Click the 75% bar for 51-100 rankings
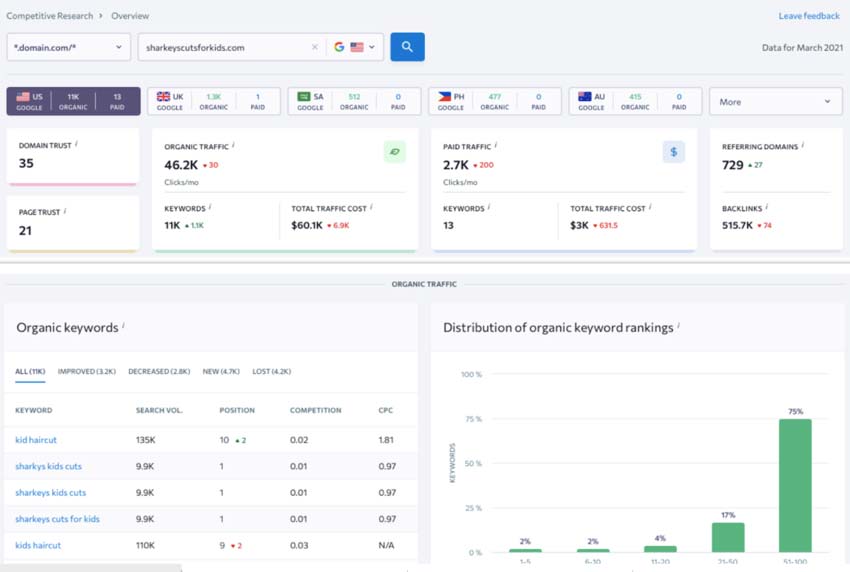 (x=795, y=485)
